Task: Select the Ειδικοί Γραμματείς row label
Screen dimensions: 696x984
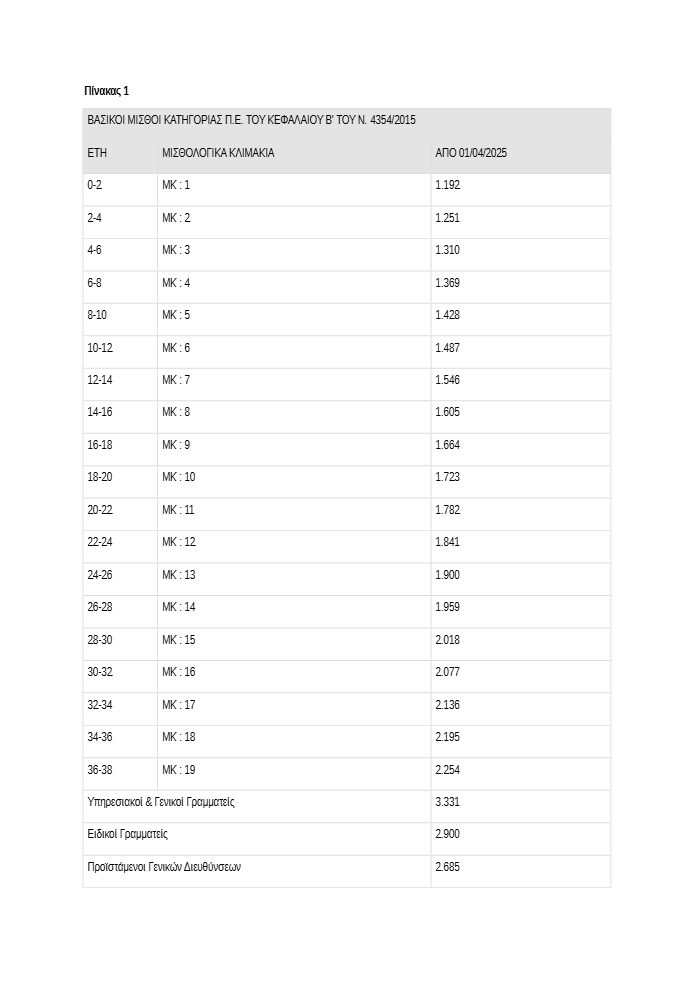Action: 127,834
